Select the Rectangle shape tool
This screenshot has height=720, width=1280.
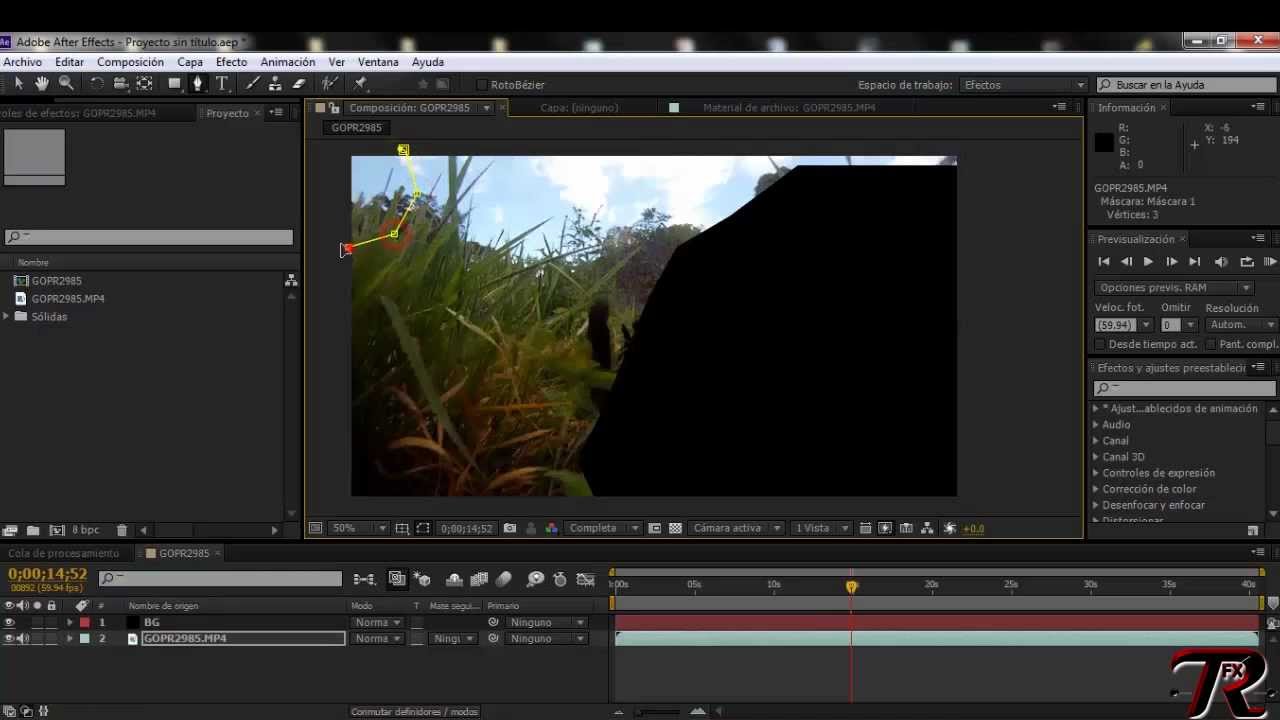(174, 84)
